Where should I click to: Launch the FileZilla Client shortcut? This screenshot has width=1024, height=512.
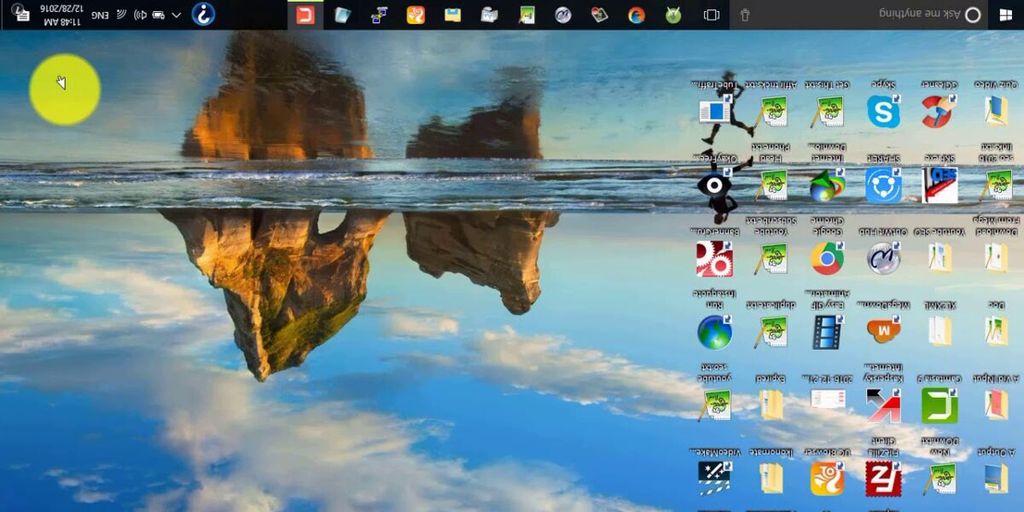click(883, 479)
